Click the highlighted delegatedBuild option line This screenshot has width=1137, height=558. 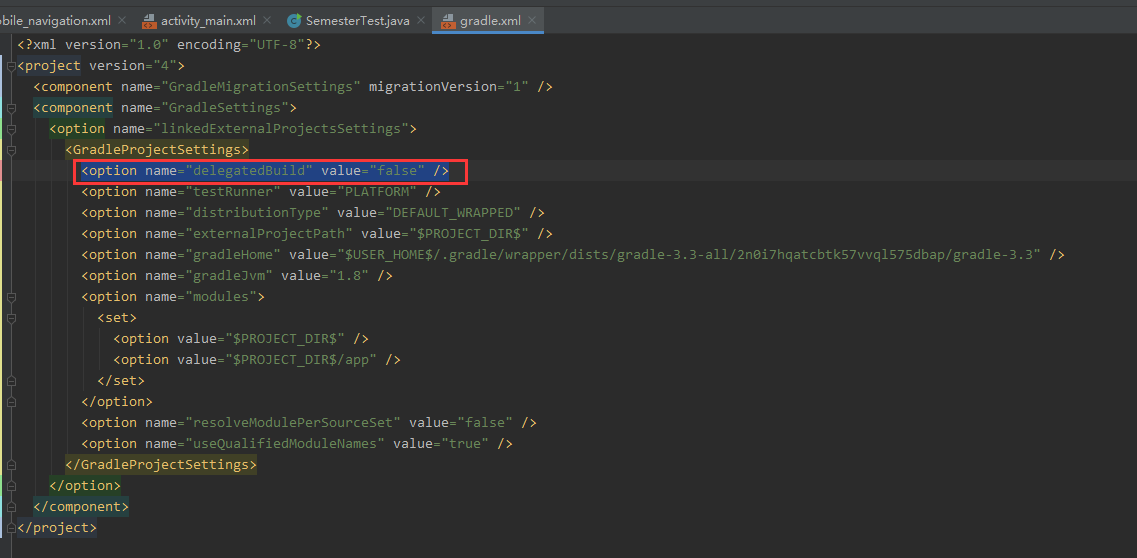click(265, 171)
